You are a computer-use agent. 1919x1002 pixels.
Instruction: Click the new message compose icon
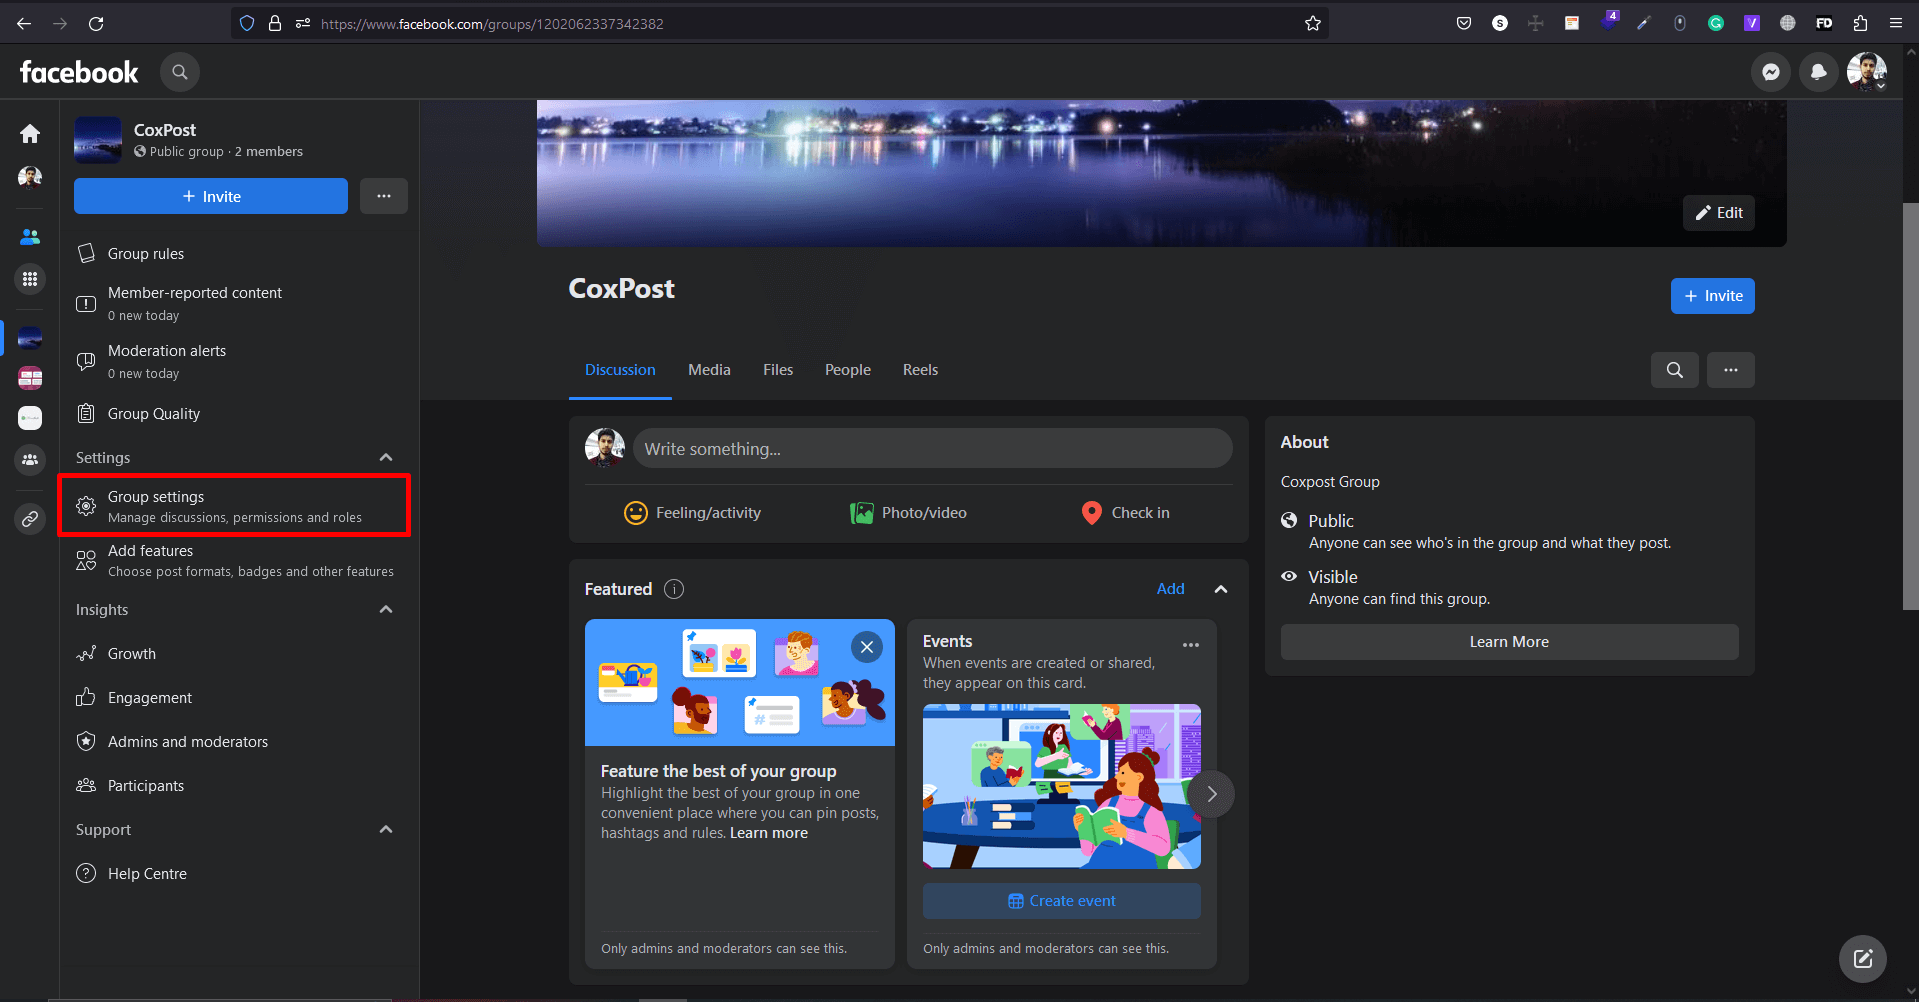tap(1862, 959)
